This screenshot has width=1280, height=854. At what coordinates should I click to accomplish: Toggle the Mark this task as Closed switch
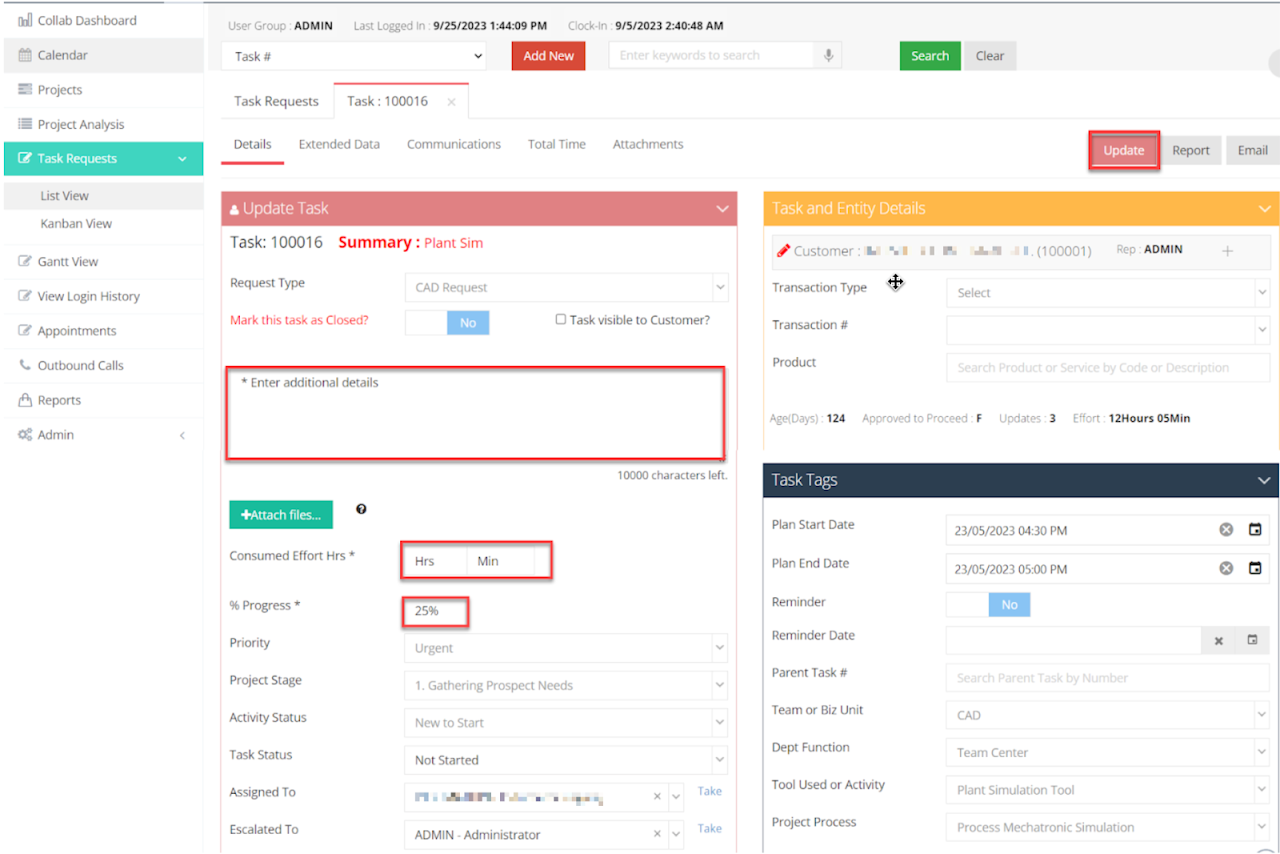447,323
